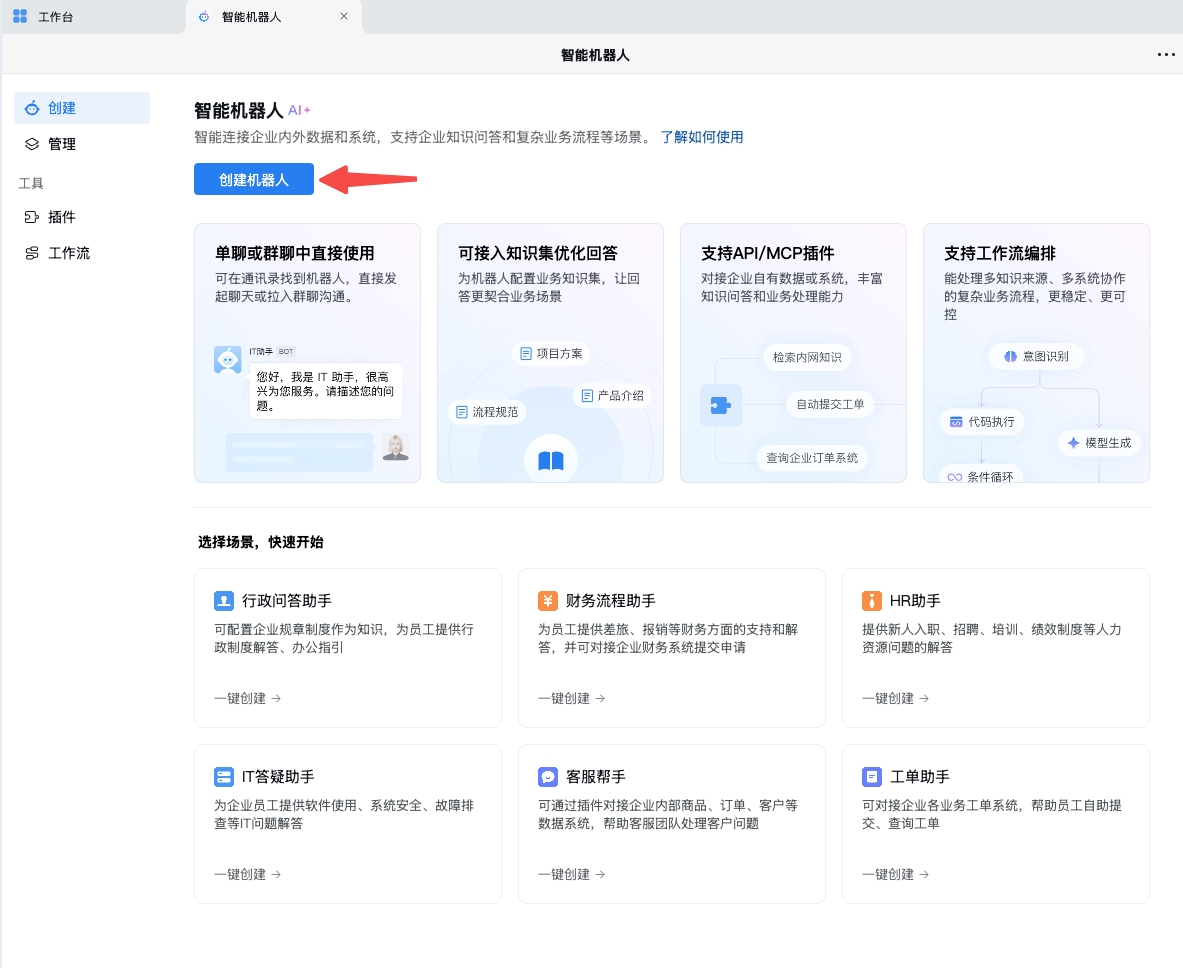Click the 流程规范 document chip
Screen dimensions: 1183x968
coord(487,412)
